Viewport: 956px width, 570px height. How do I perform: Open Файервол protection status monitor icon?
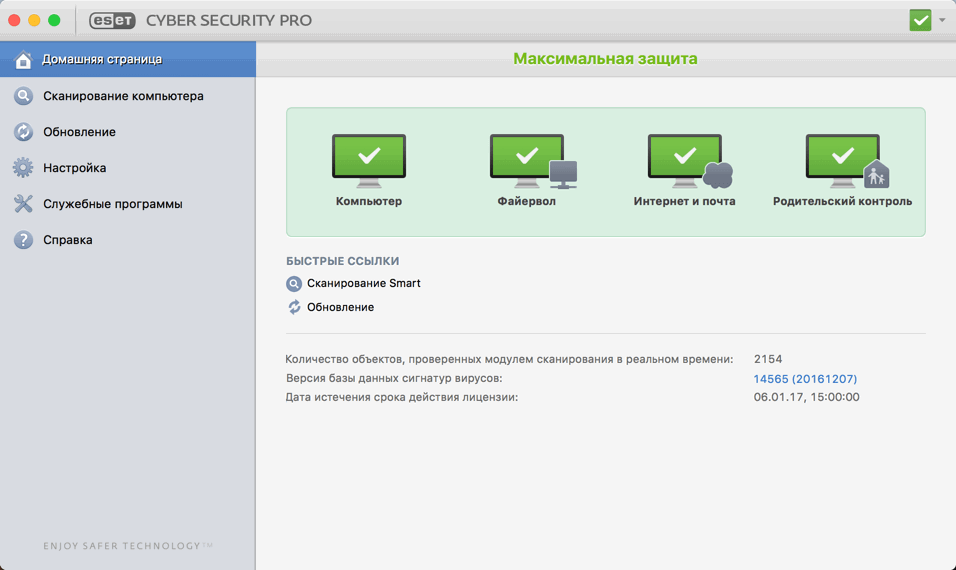(533, 161)
